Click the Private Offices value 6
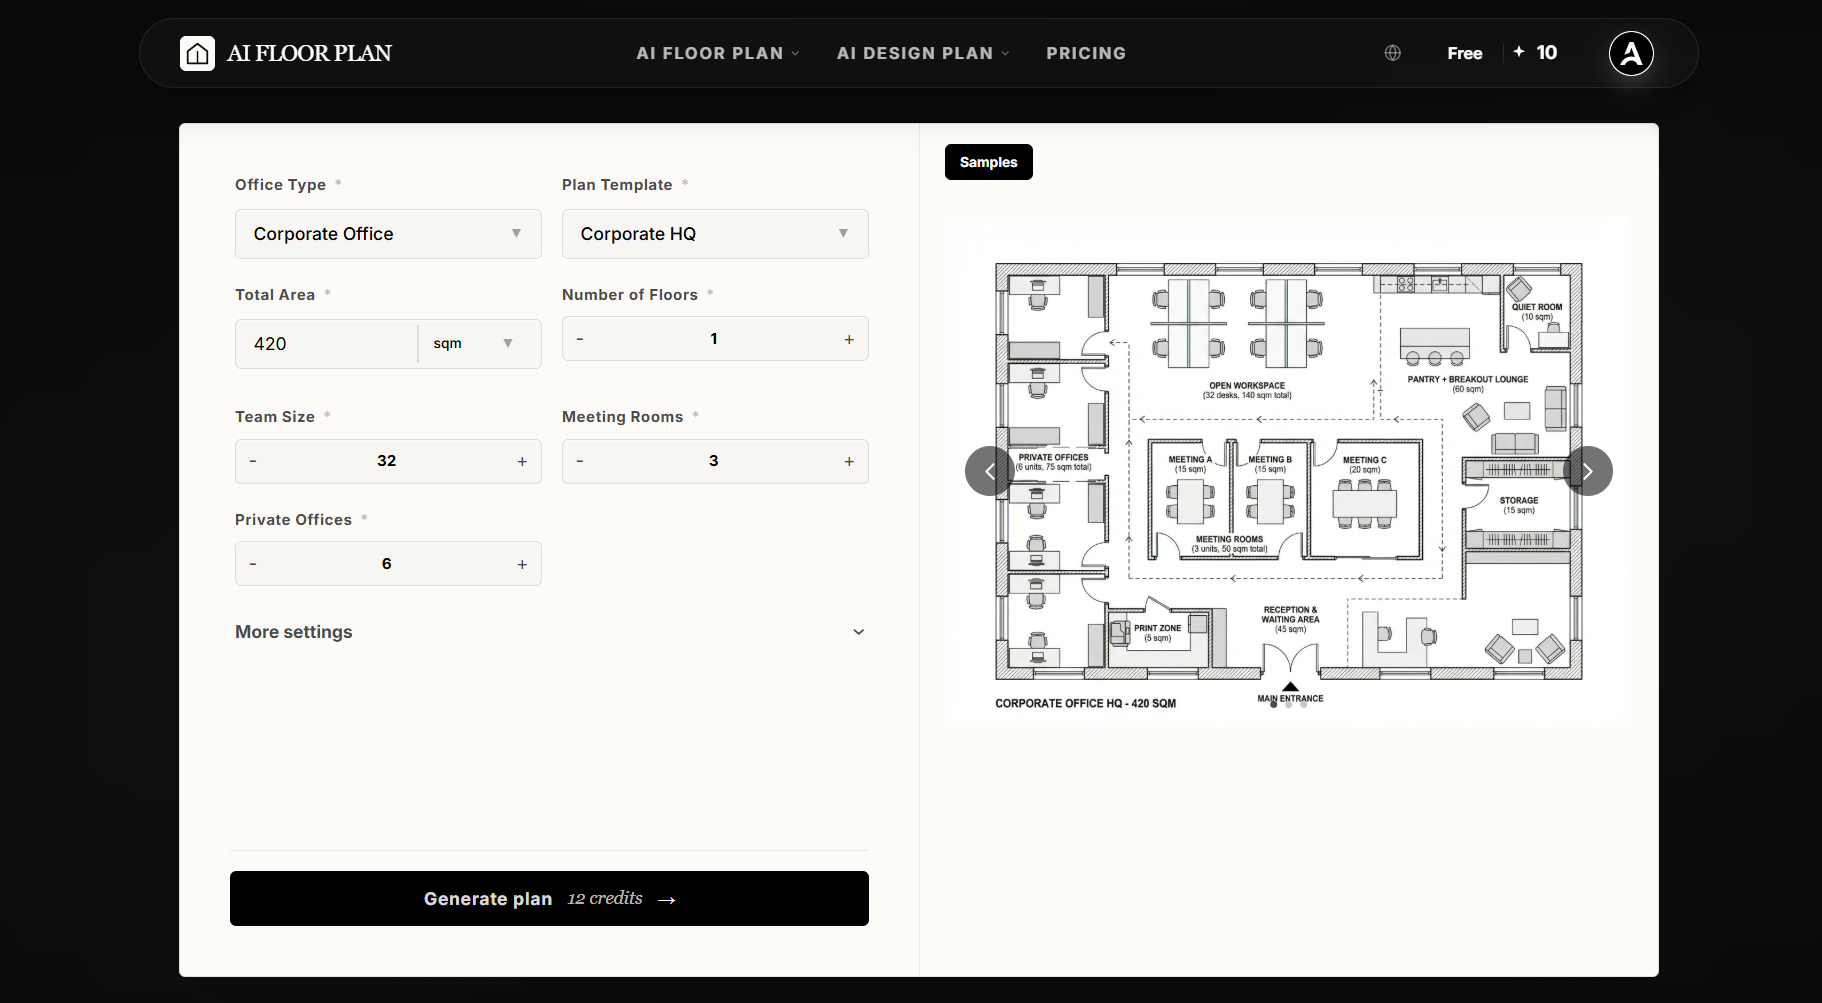The image size is (1822, 1003). (x=387, y=564)
